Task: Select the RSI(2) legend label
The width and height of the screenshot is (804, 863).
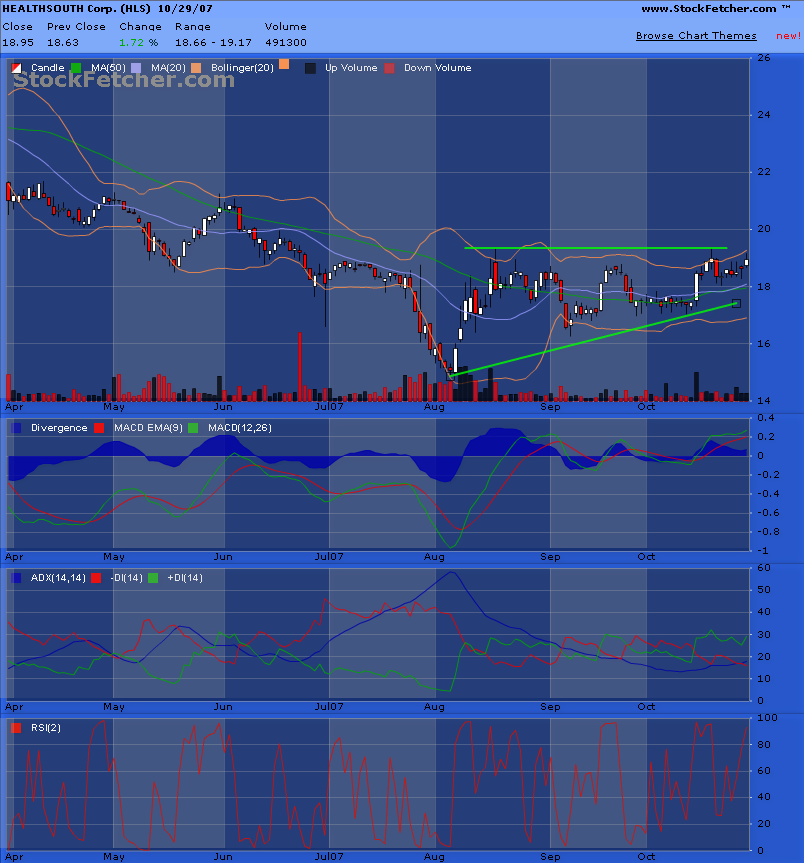Action: tap(46, 728)
